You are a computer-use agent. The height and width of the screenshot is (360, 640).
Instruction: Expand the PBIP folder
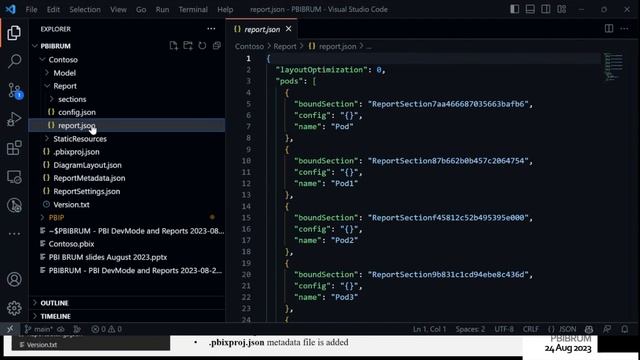pos(56,218)
